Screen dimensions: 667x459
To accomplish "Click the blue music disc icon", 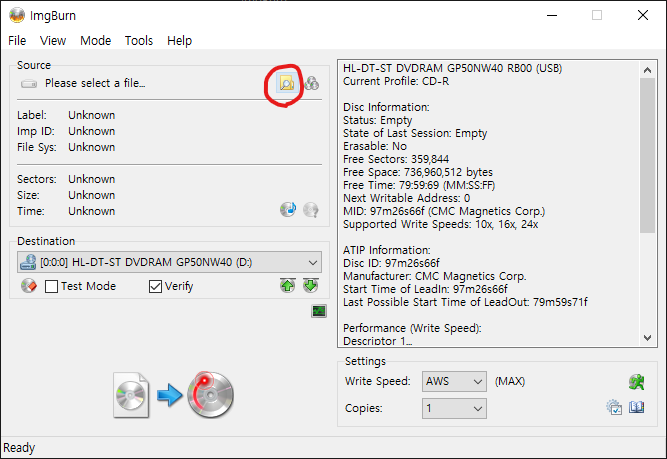I will 288,210.
